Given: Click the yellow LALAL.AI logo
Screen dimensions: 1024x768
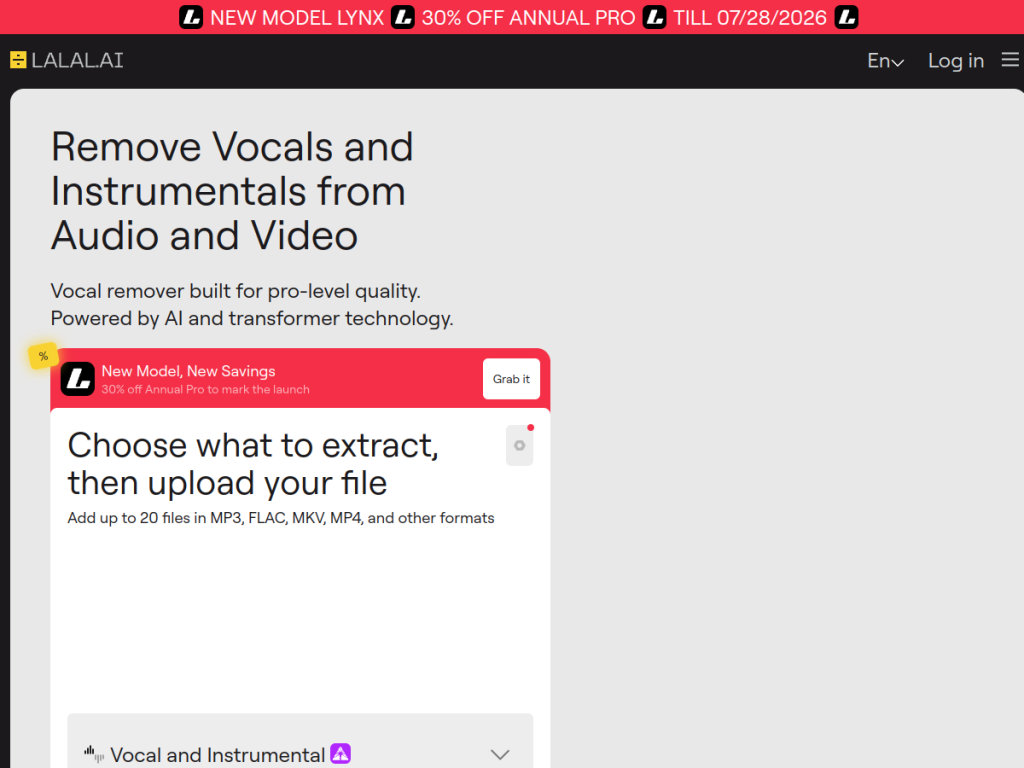Looking at the screenshot, I should (67, 60).
